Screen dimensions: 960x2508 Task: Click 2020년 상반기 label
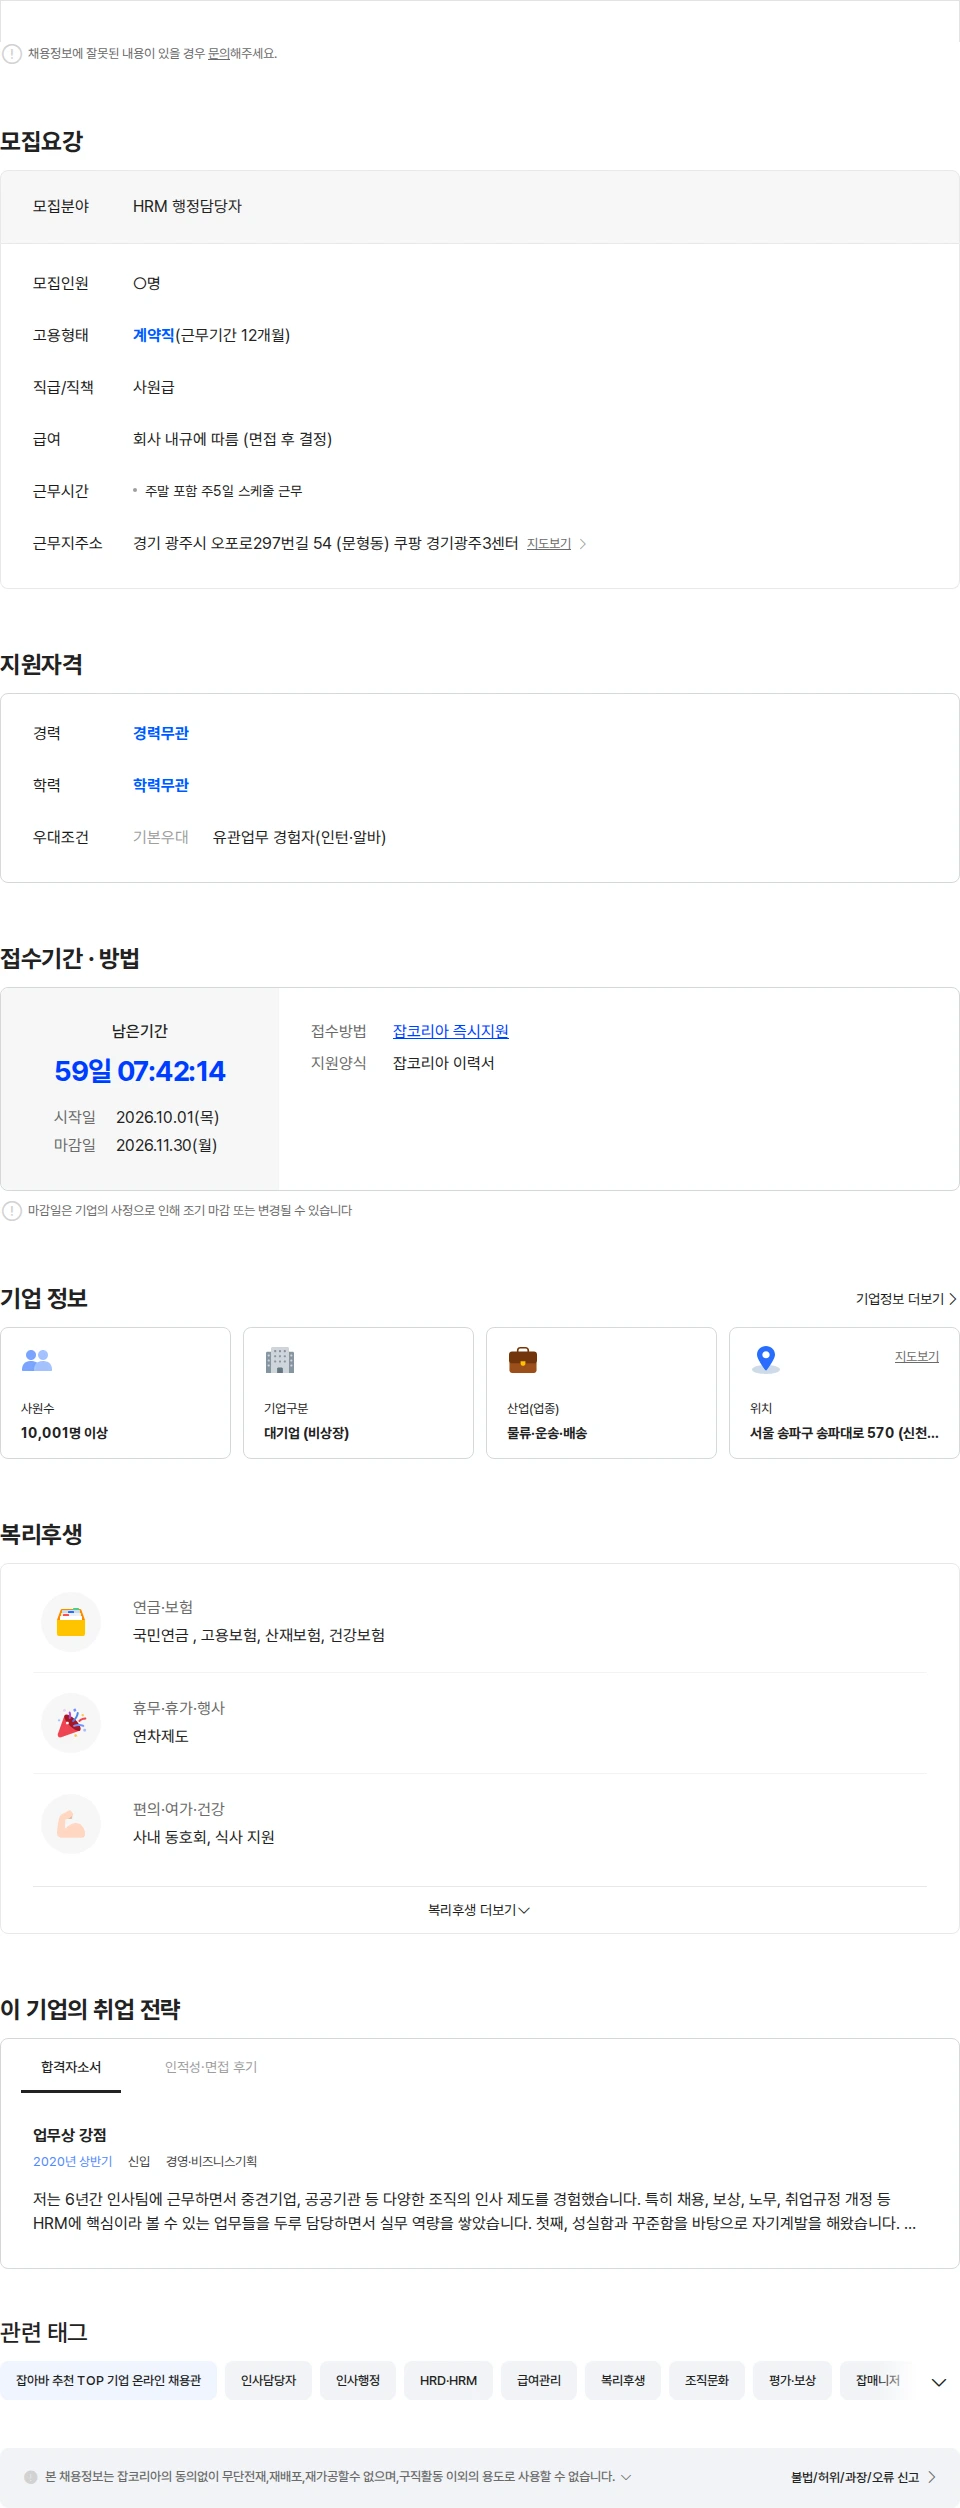click(x=73, y=2161)
